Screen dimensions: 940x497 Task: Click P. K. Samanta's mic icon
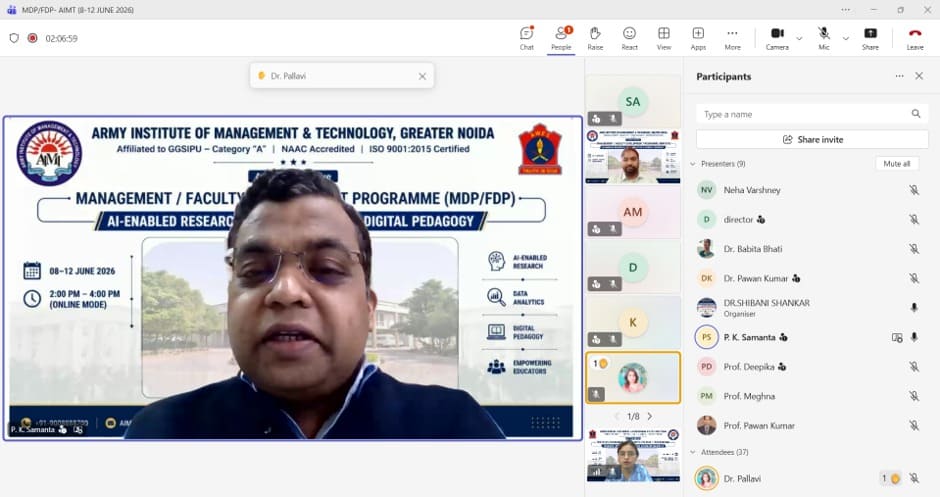click(x=914, y=337)
